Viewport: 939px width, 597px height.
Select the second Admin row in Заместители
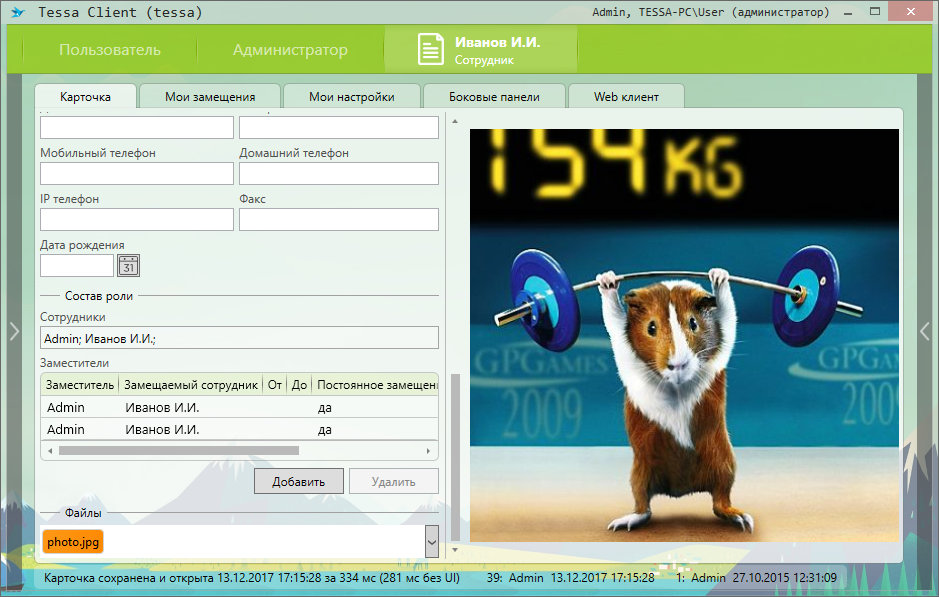click(x=240, y=429)
